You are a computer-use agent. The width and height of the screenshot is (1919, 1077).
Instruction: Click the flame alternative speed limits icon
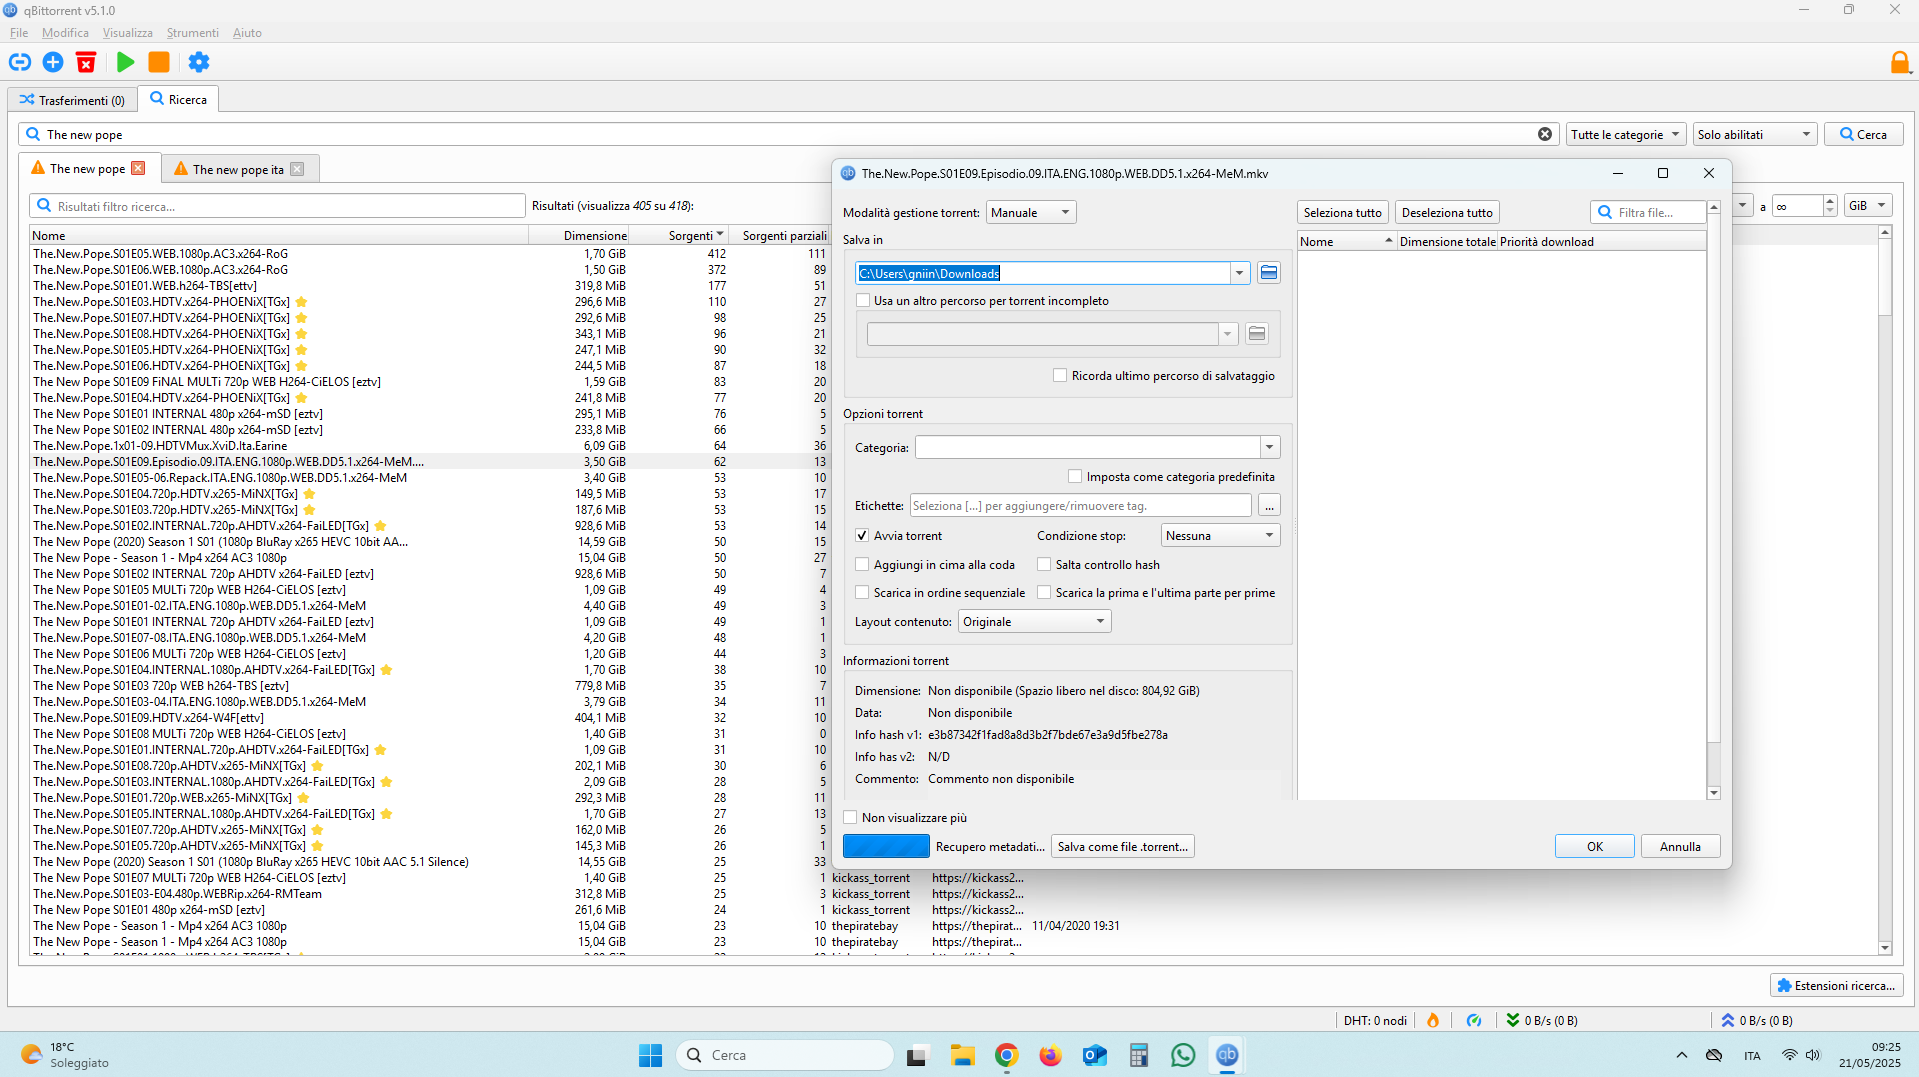coord(1433,1020)
